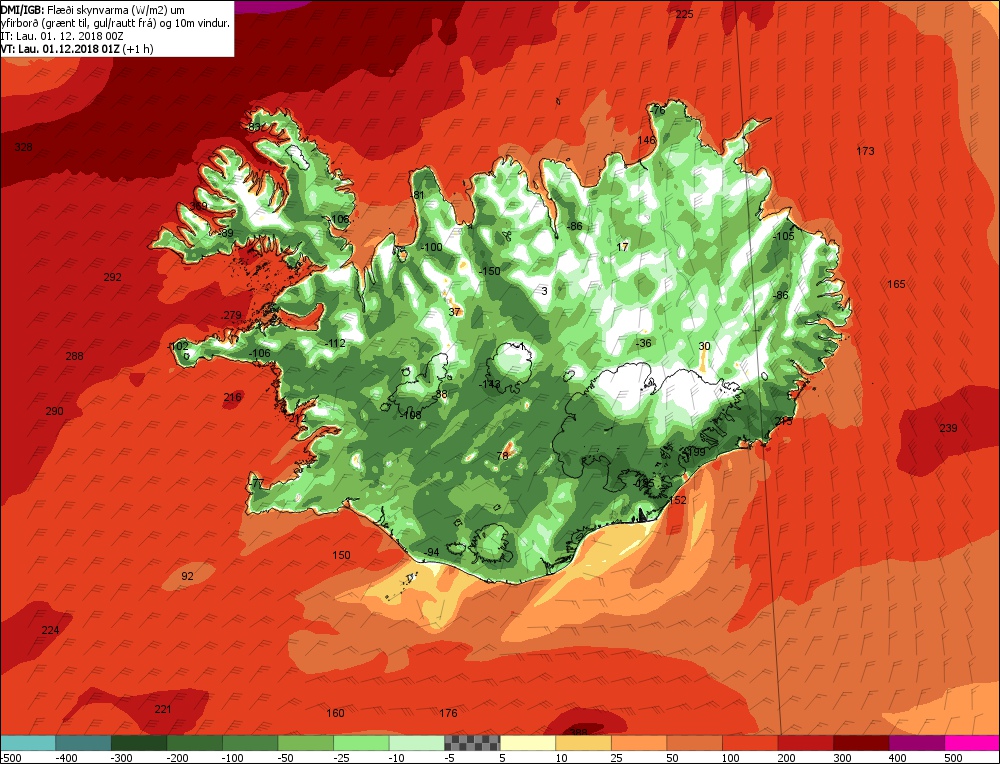This screenshot has height=764, width=1000.
Task: Click the crimson legend swatch labeled 200
Action: pyautogui.click(x=805, y=743)
